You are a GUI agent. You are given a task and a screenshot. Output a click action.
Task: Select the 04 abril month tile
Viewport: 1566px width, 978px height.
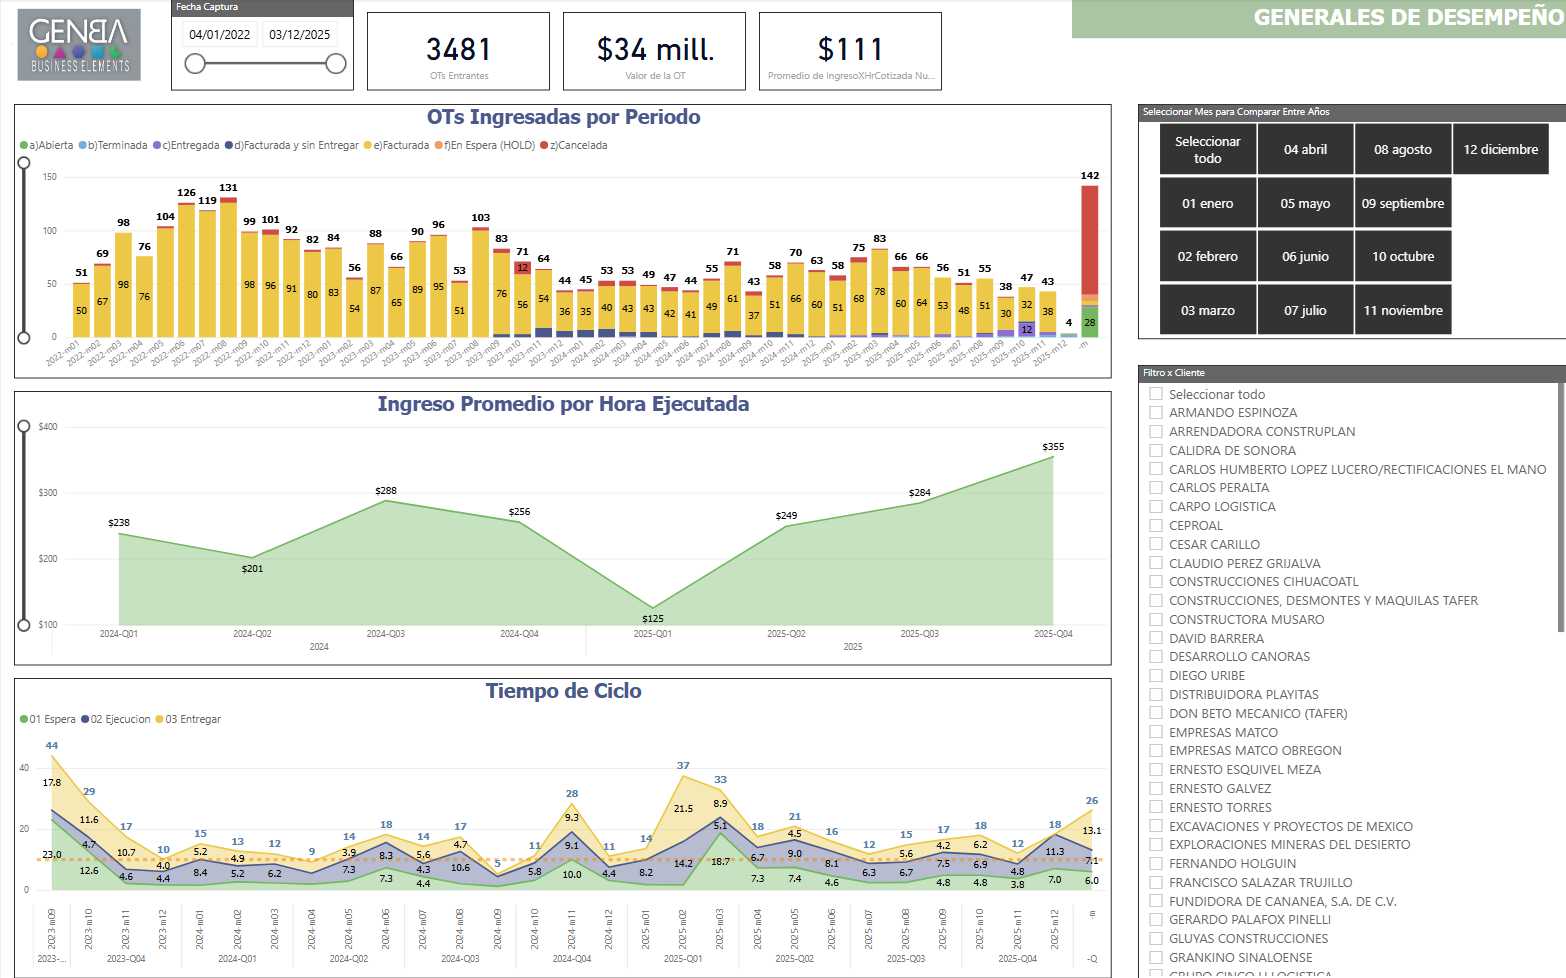[x=1305, y=150]
